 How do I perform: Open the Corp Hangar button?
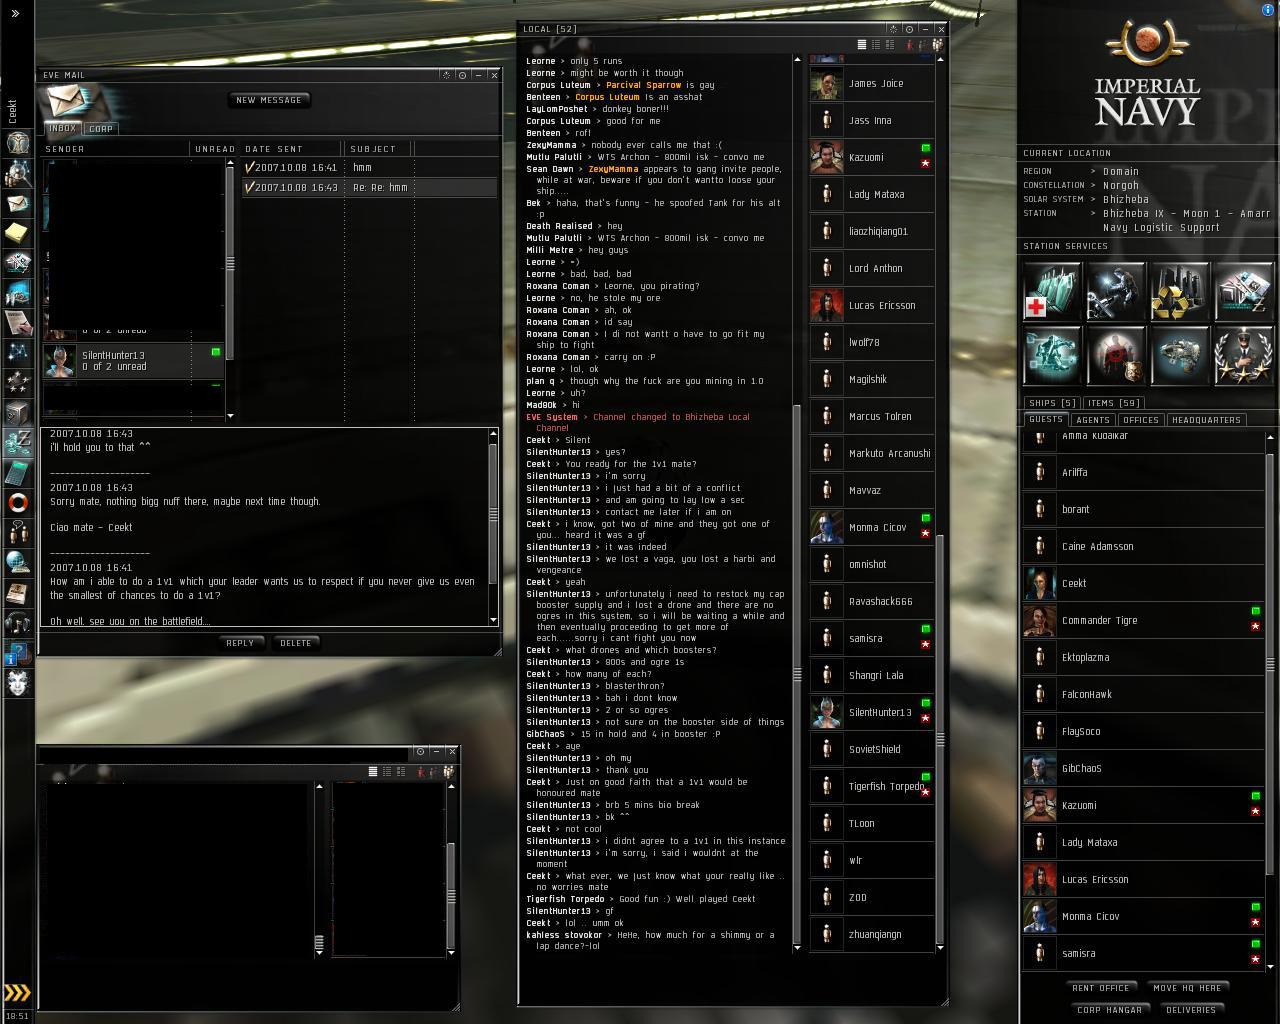click(x=1110, y=1010)
